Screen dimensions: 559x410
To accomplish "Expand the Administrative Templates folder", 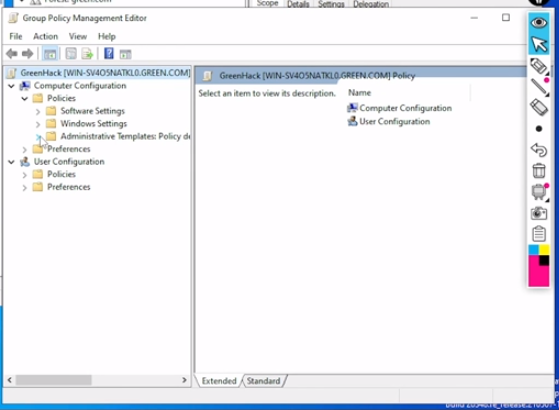I will pos(38,137).
